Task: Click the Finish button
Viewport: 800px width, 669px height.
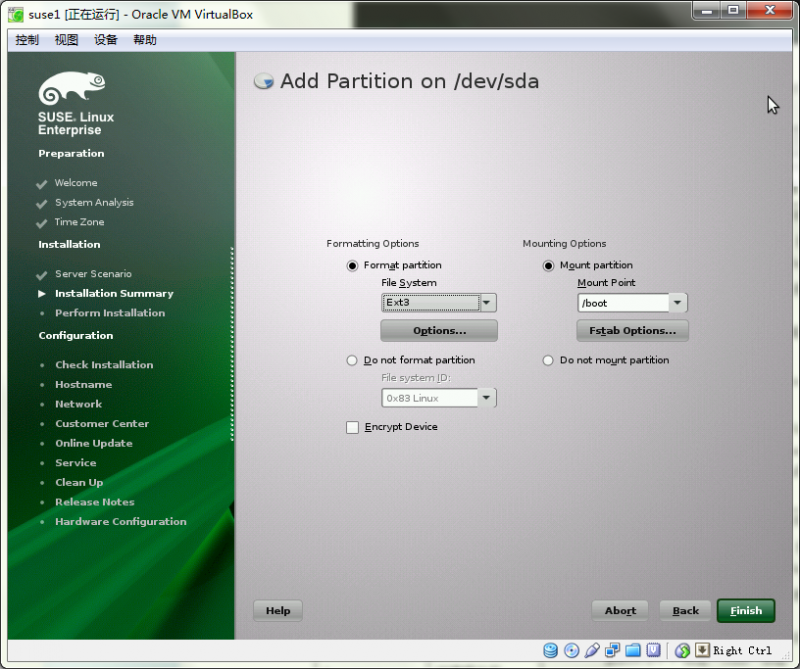Action: click(x=746, y=610)
